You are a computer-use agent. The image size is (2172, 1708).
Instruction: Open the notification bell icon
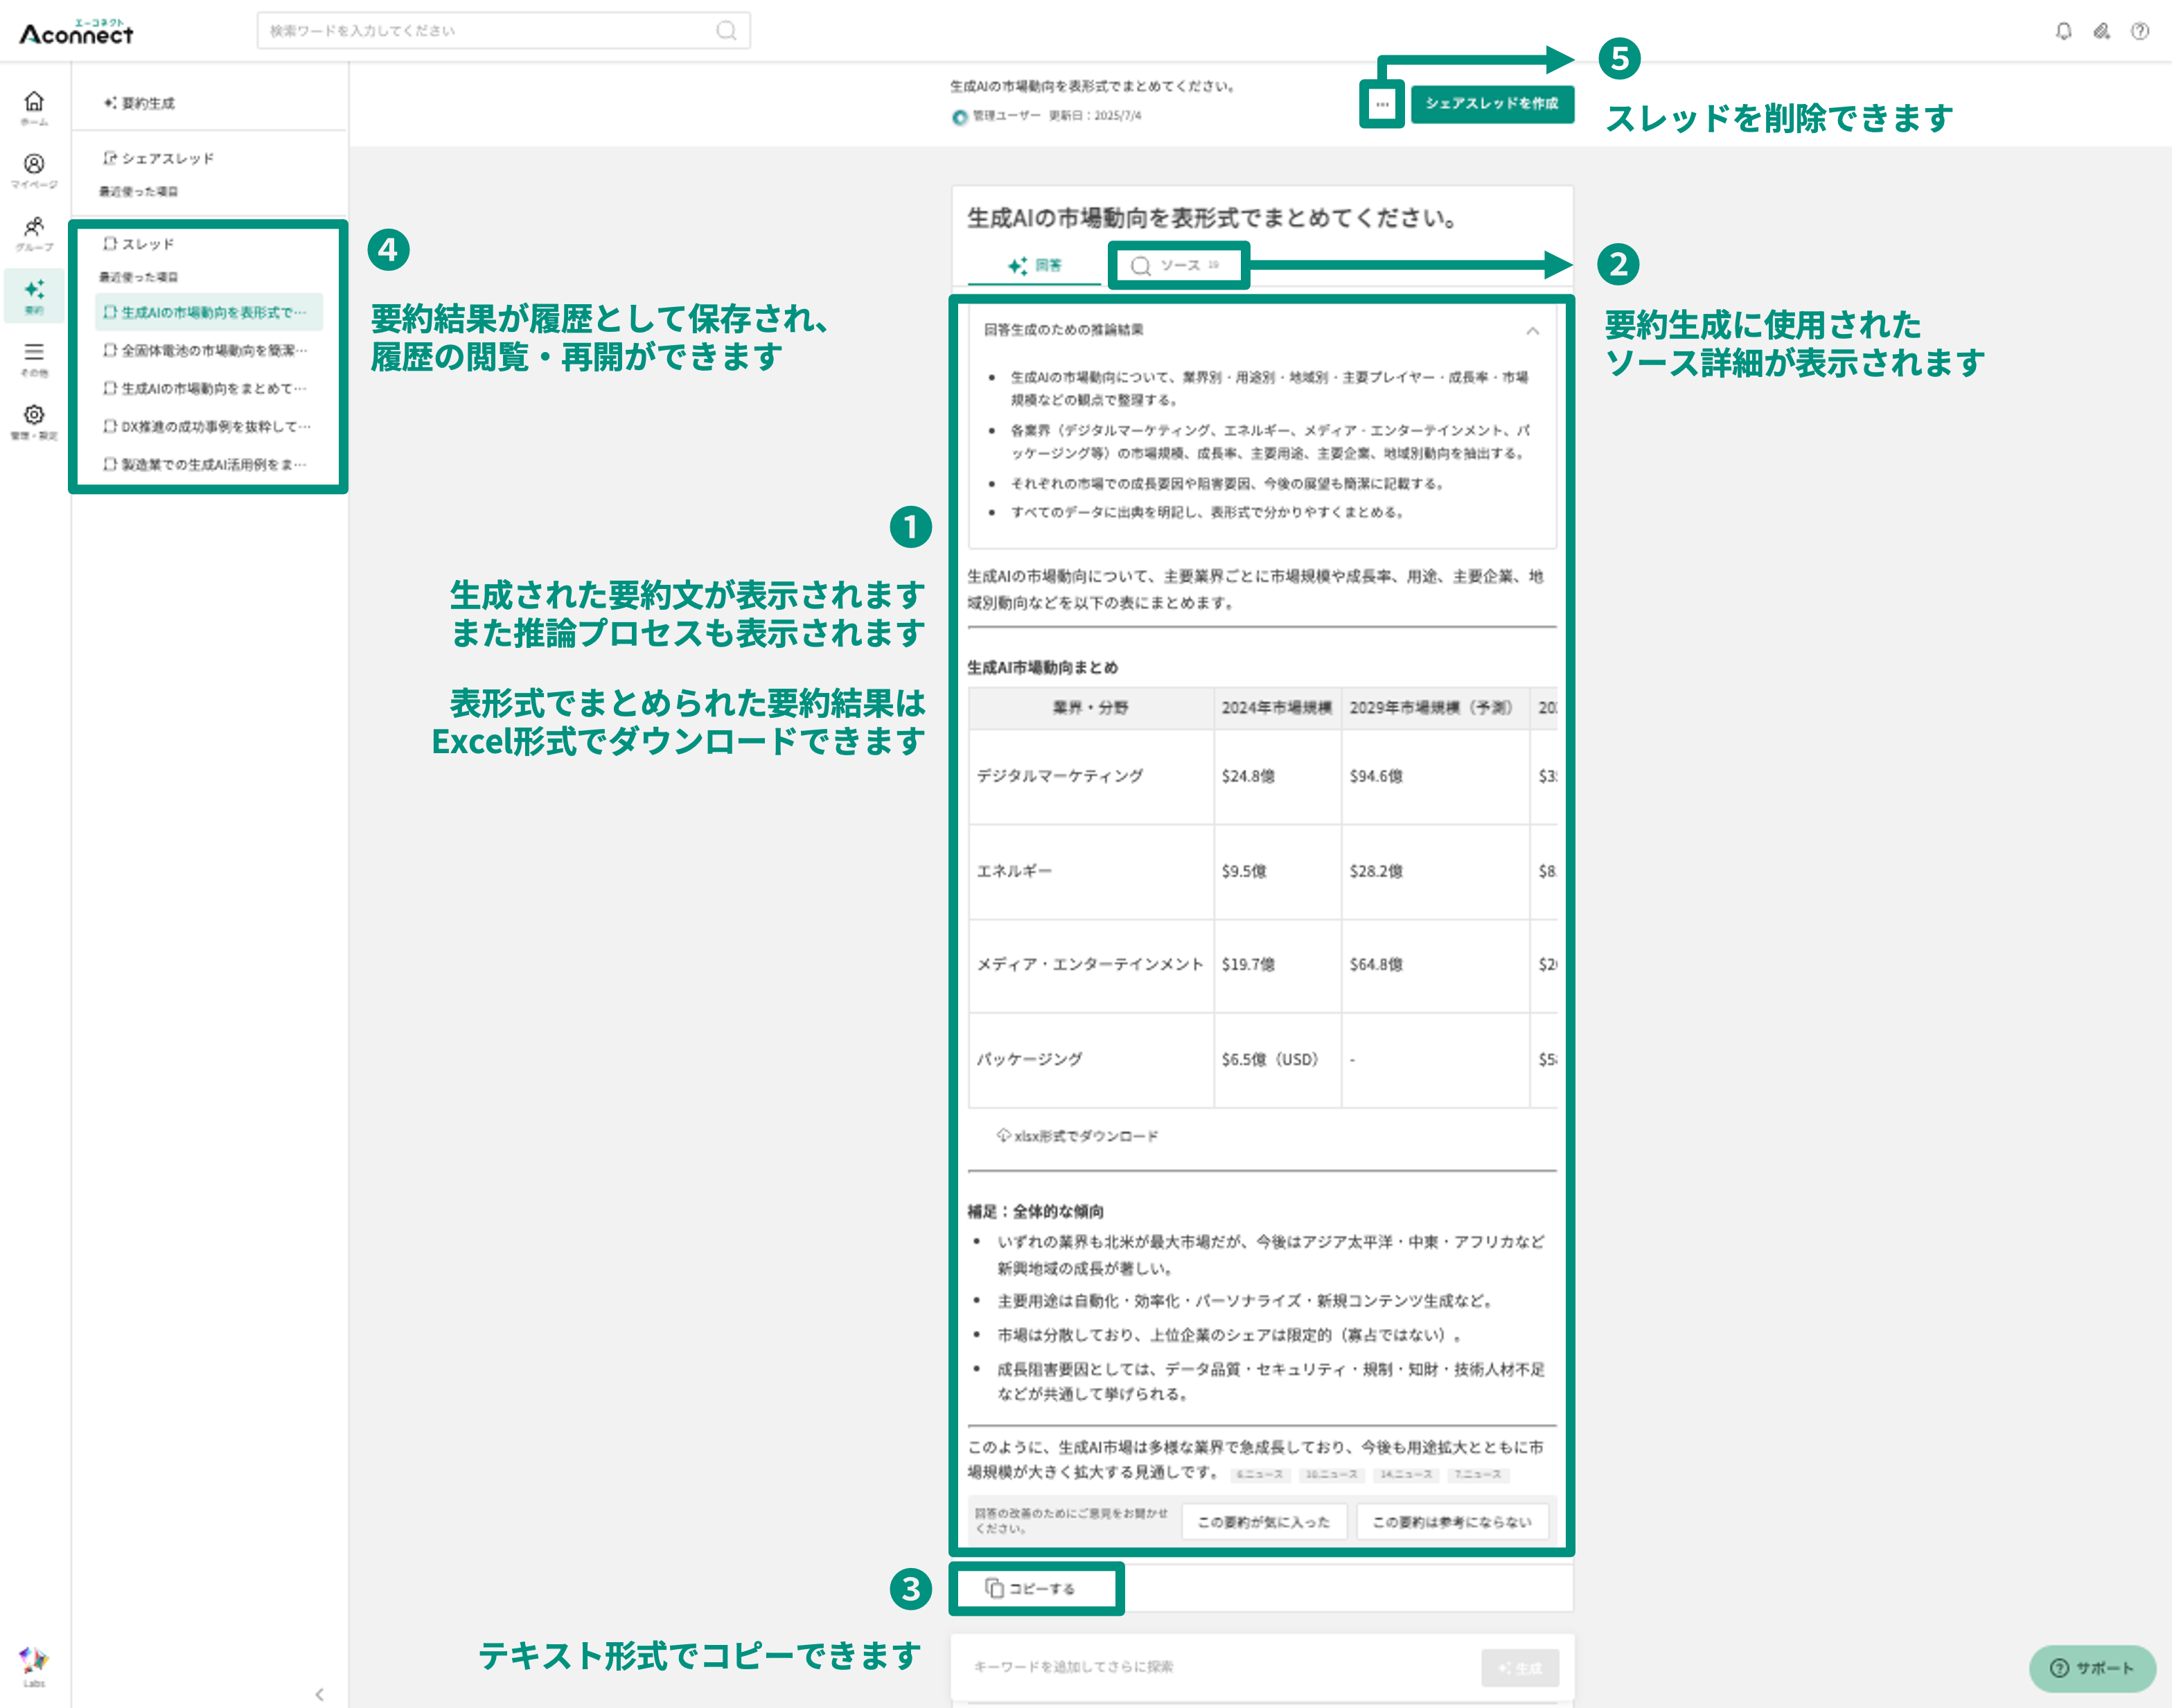pyautogui.click(x=2062, y=30)
